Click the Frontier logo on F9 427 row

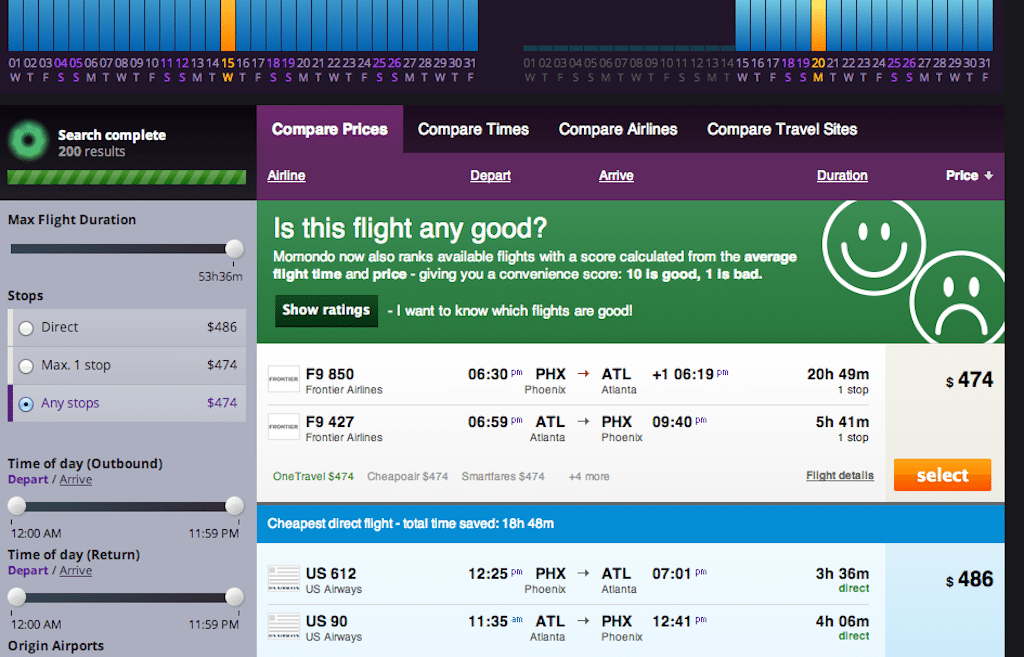click(284, 426)
